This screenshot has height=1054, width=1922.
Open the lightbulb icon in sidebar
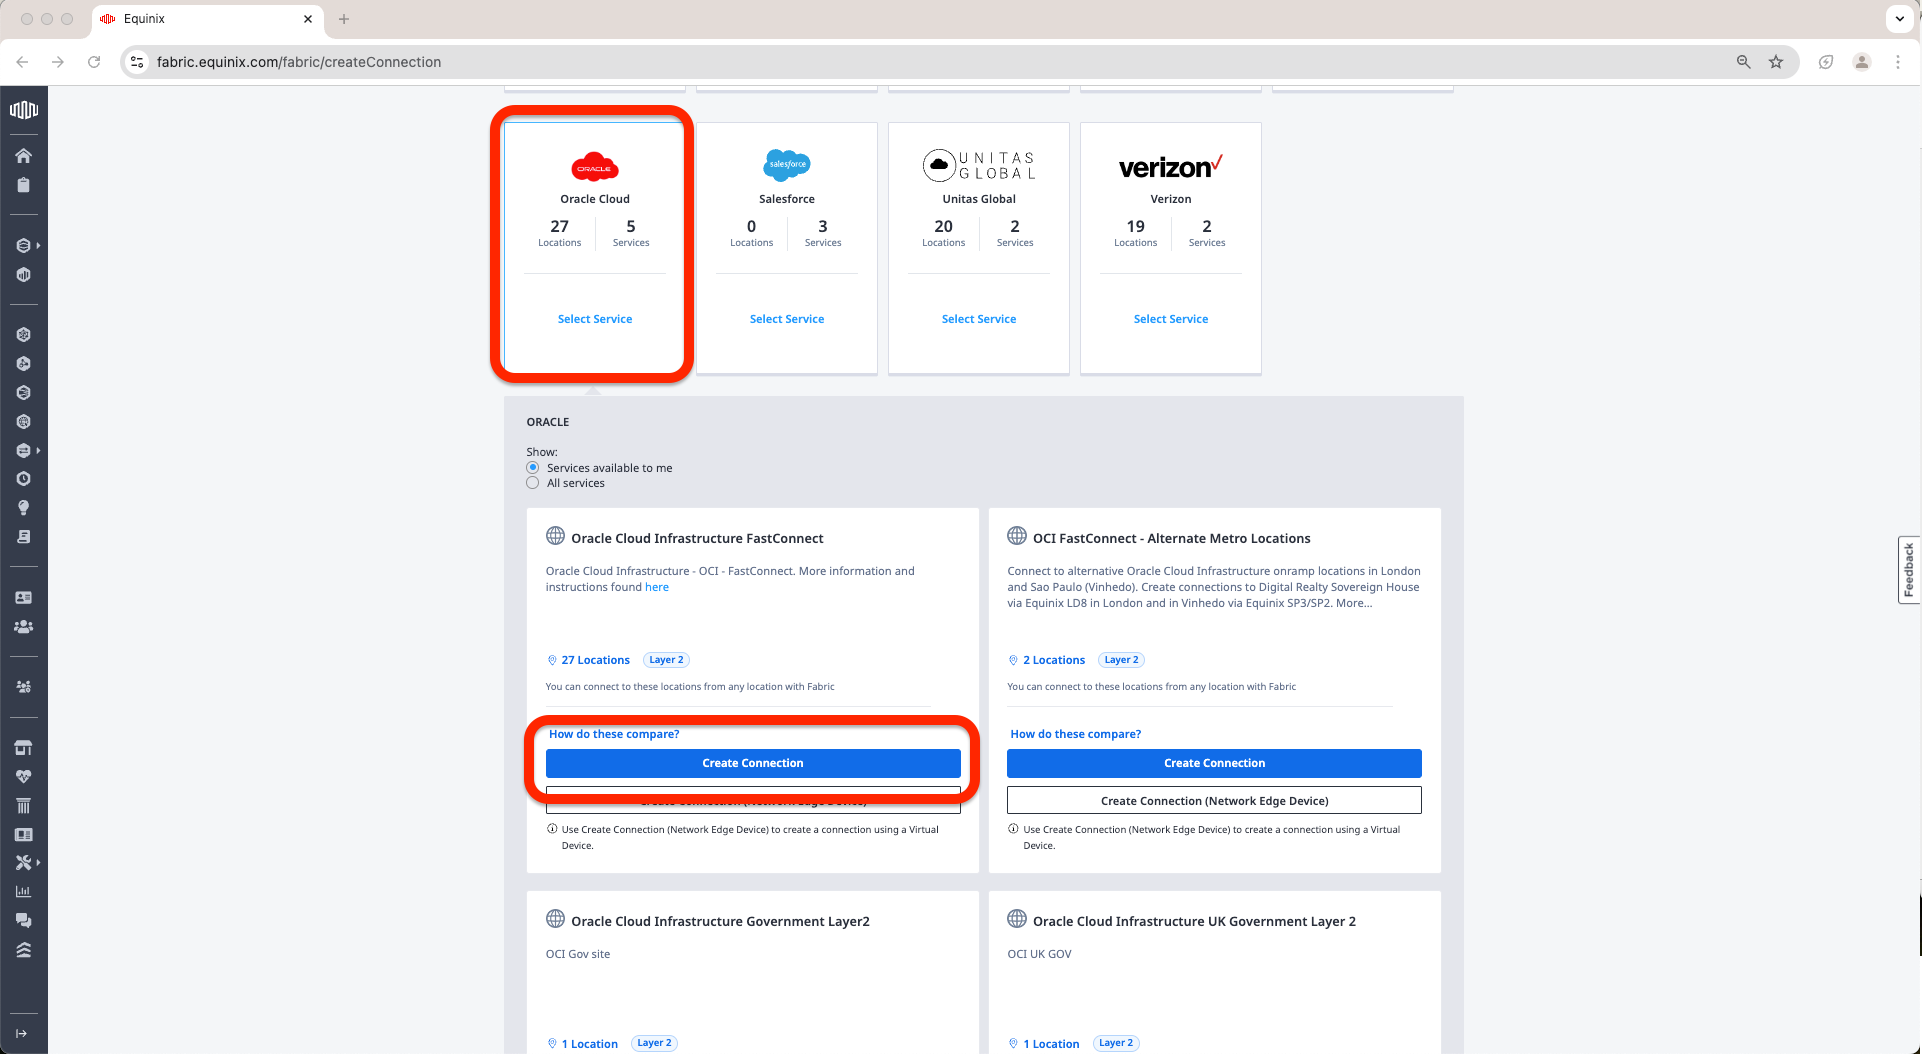(24, 508)
